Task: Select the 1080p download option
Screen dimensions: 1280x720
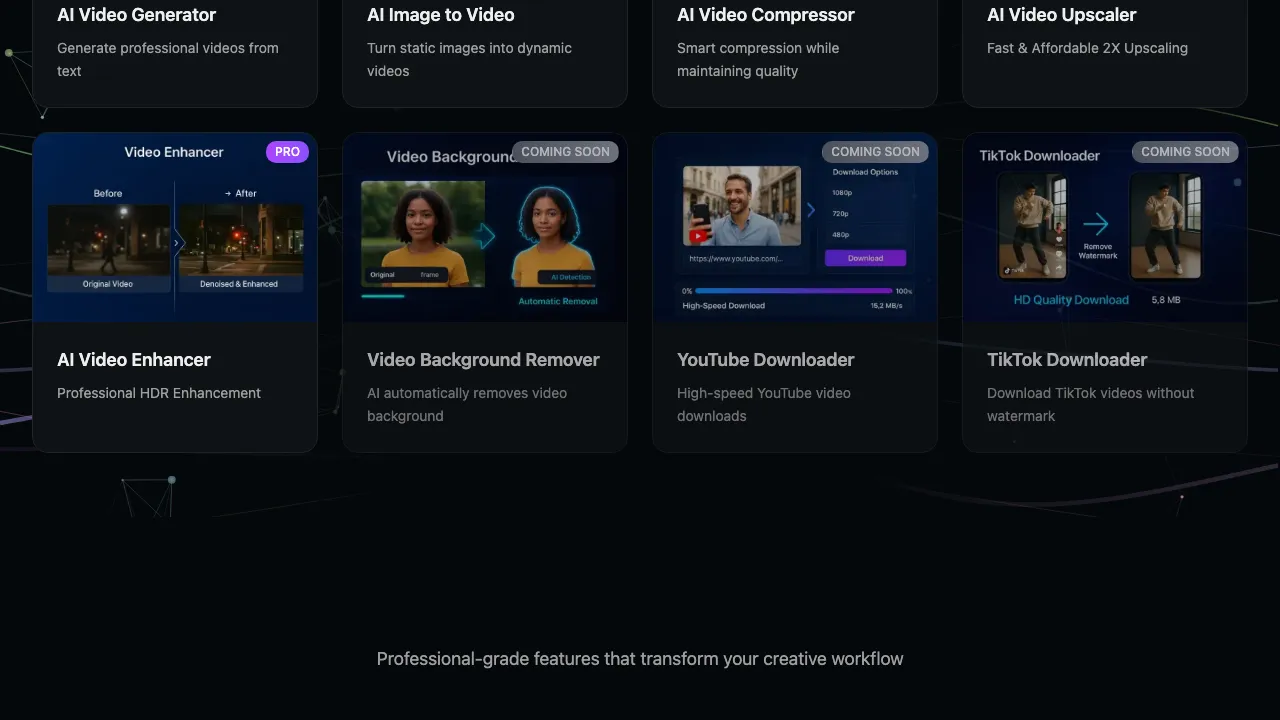Action: click(x=843, y=192)
